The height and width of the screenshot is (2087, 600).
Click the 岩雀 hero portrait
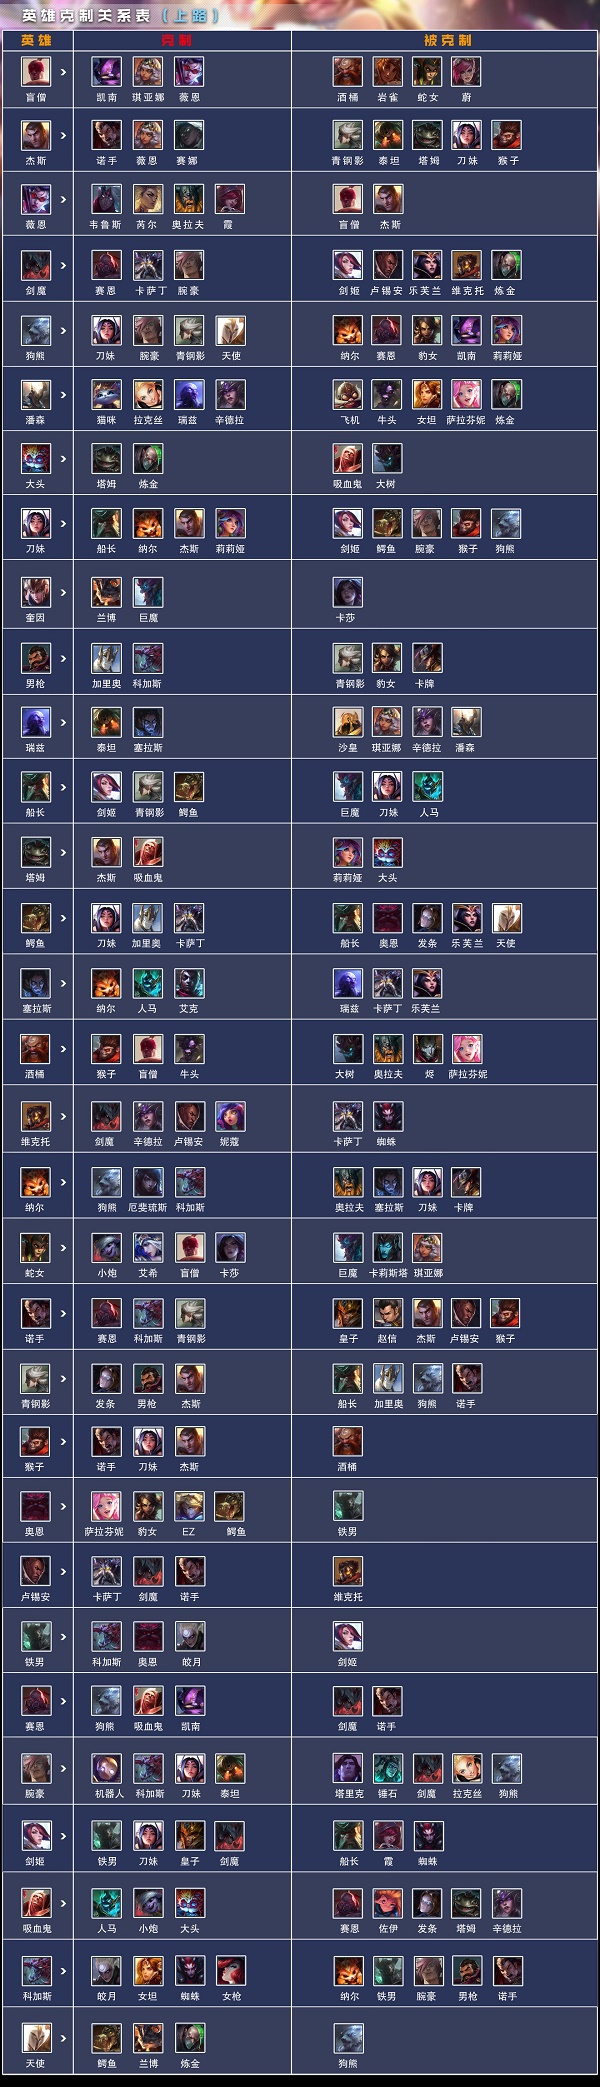tap(387, 71)
